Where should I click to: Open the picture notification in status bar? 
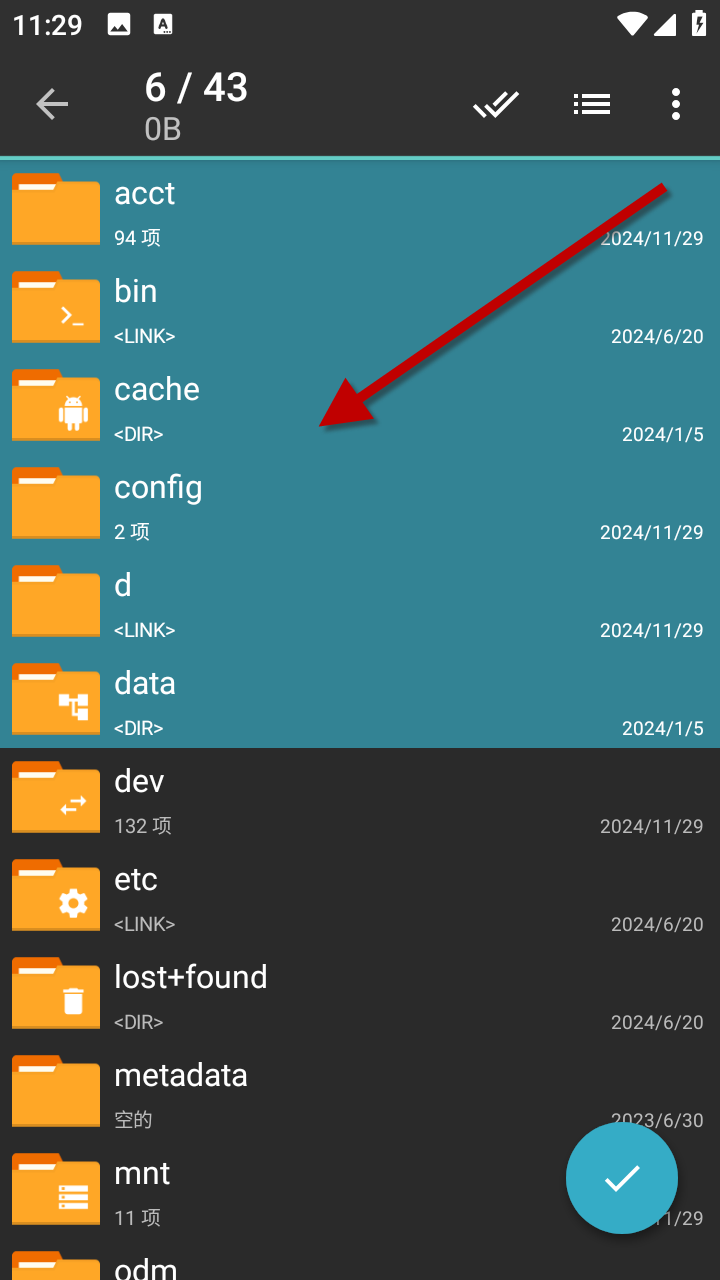coord(119,26)
